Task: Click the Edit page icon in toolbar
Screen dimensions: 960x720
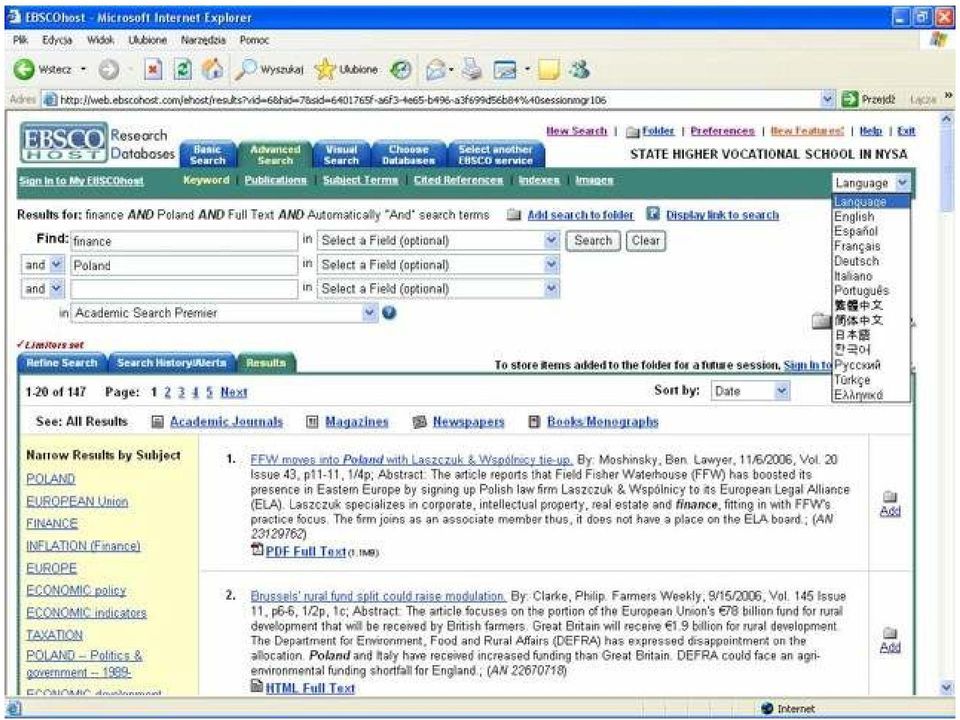Action: 505,70
